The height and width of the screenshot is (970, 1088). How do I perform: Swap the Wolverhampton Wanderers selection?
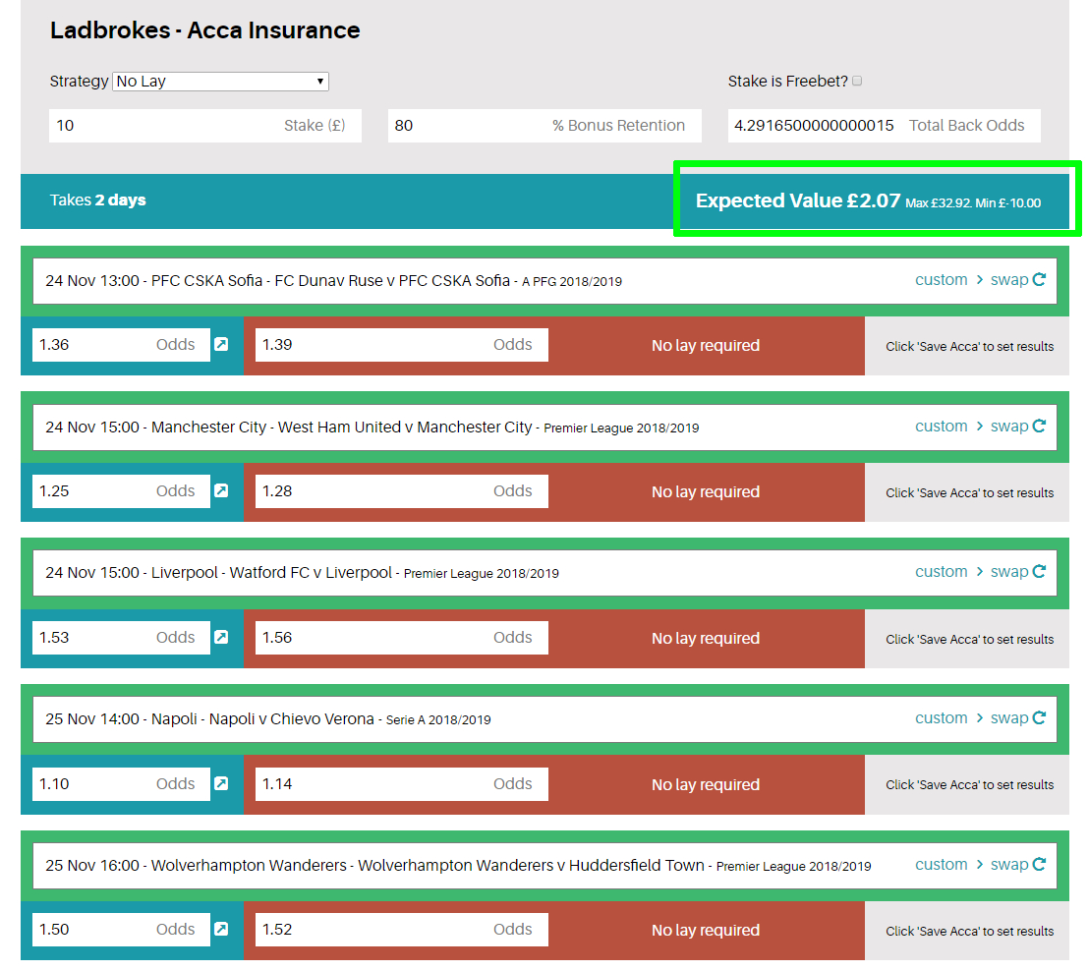pyautogui.click(x=1018, y=865)
